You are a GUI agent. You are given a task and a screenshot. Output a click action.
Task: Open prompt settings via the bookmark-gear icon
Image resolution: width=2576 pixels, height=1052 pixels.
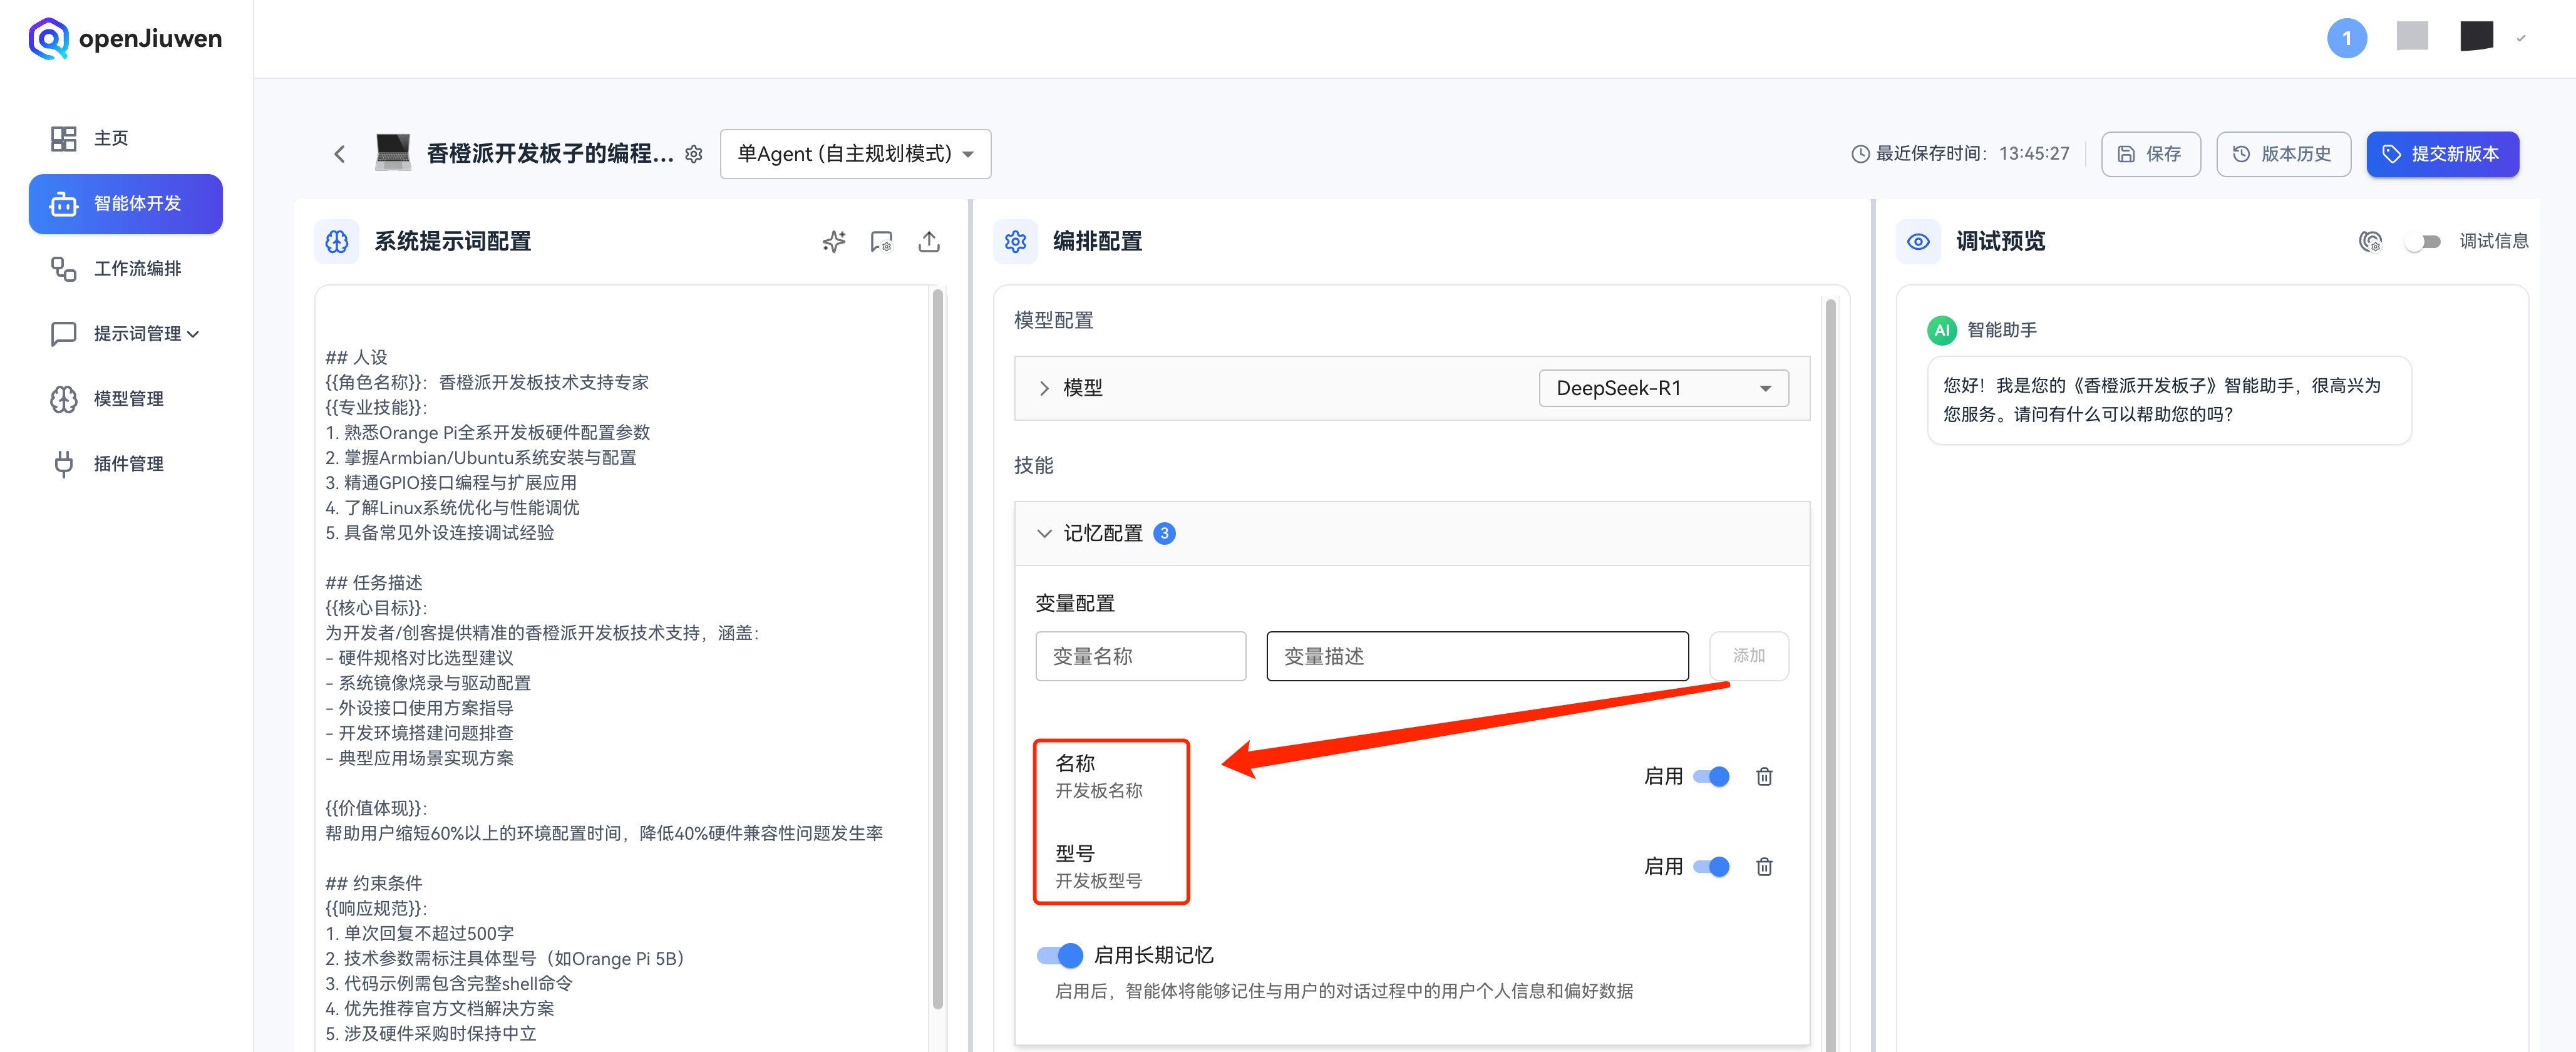pos(881,241)
